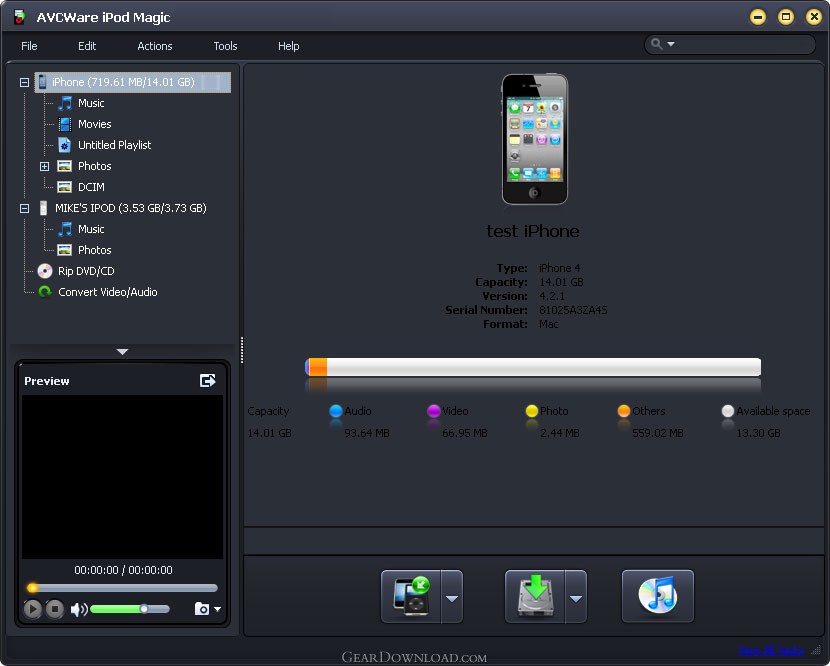The width and height of the screenshot is (830, 666).
Task: Expand the iPhone Photos node
Action: click(44, 166)
